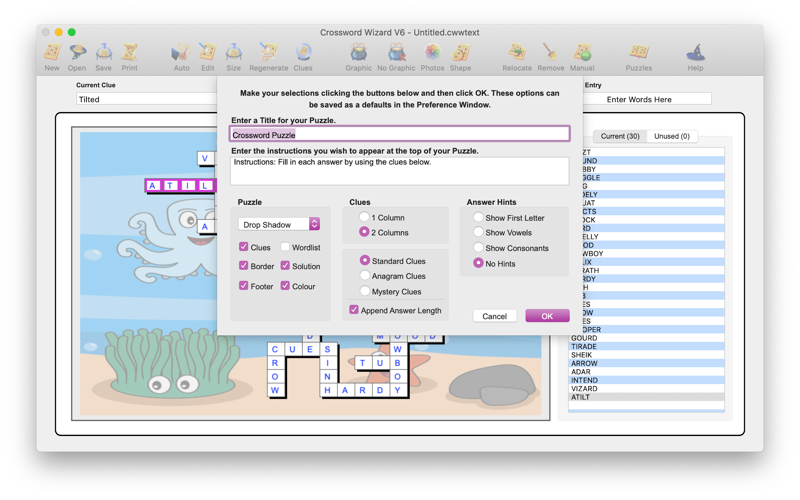
Task: Choose the Shape toolbar icon
Action: pos(460,52)
